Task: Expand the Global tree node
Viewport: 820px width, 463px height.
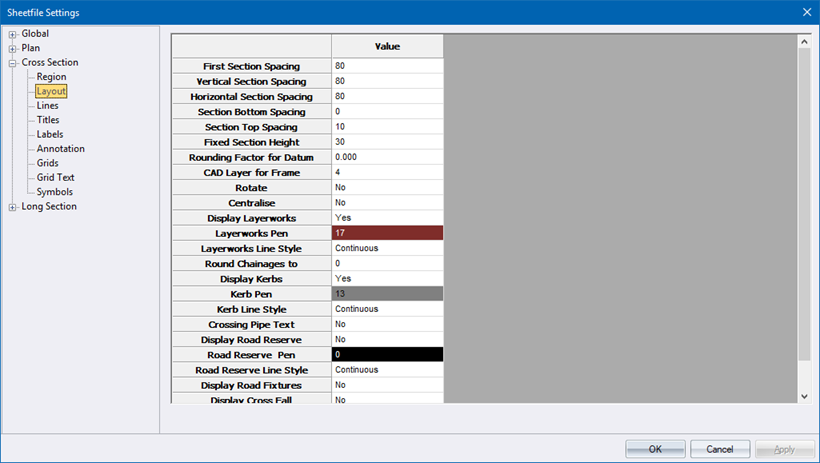Action: click(x=13, y=34)
